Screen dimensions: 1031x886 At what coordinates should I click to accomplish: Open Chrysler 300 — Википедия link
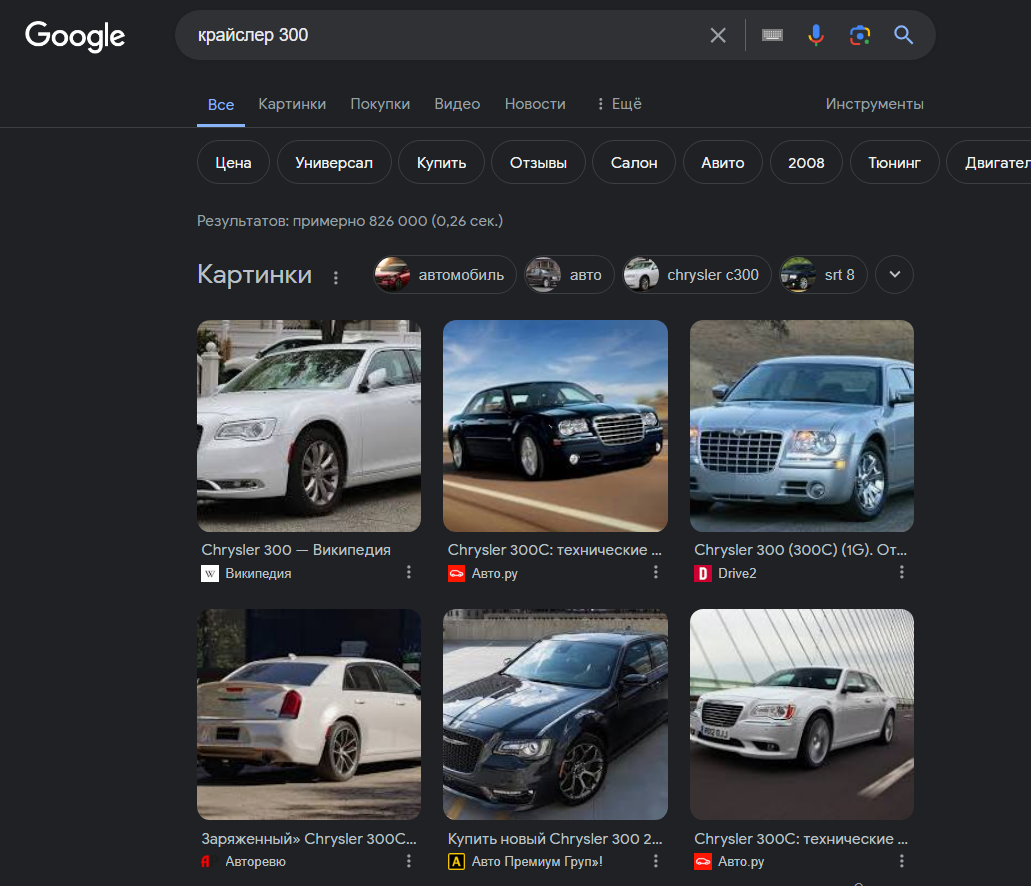pyautogui.click(x=296, y=550)
